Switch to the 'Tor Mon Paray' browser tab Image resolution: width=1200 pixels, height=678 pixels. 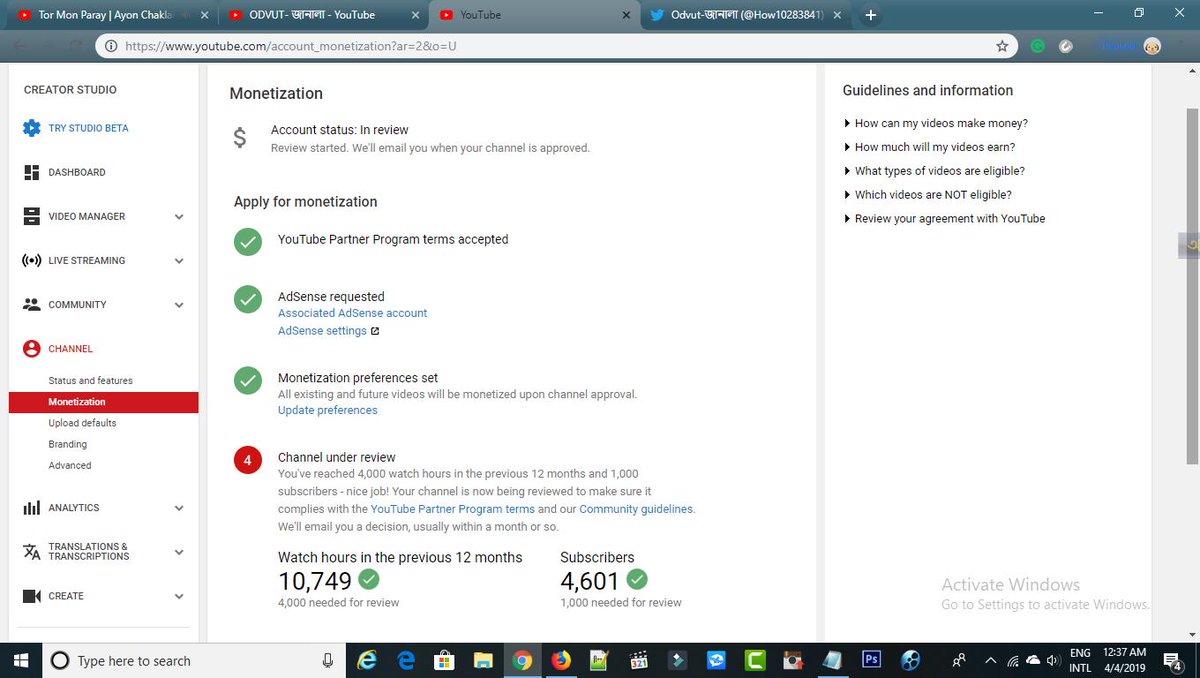[x=110, y=15]
